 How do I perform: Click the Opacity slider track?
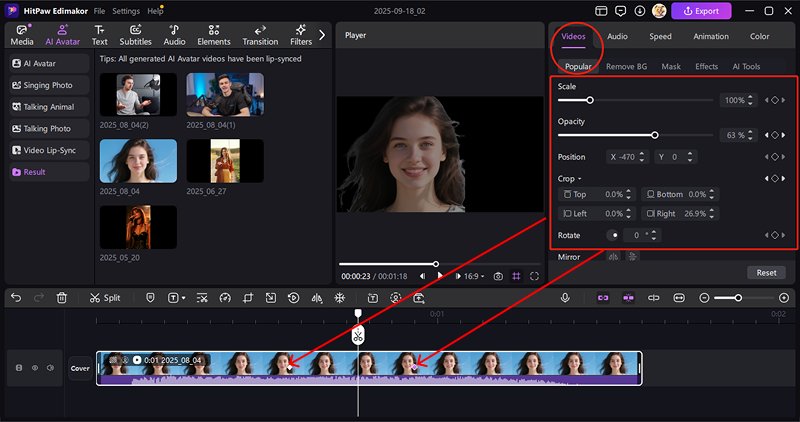click(x=637, y=135)
